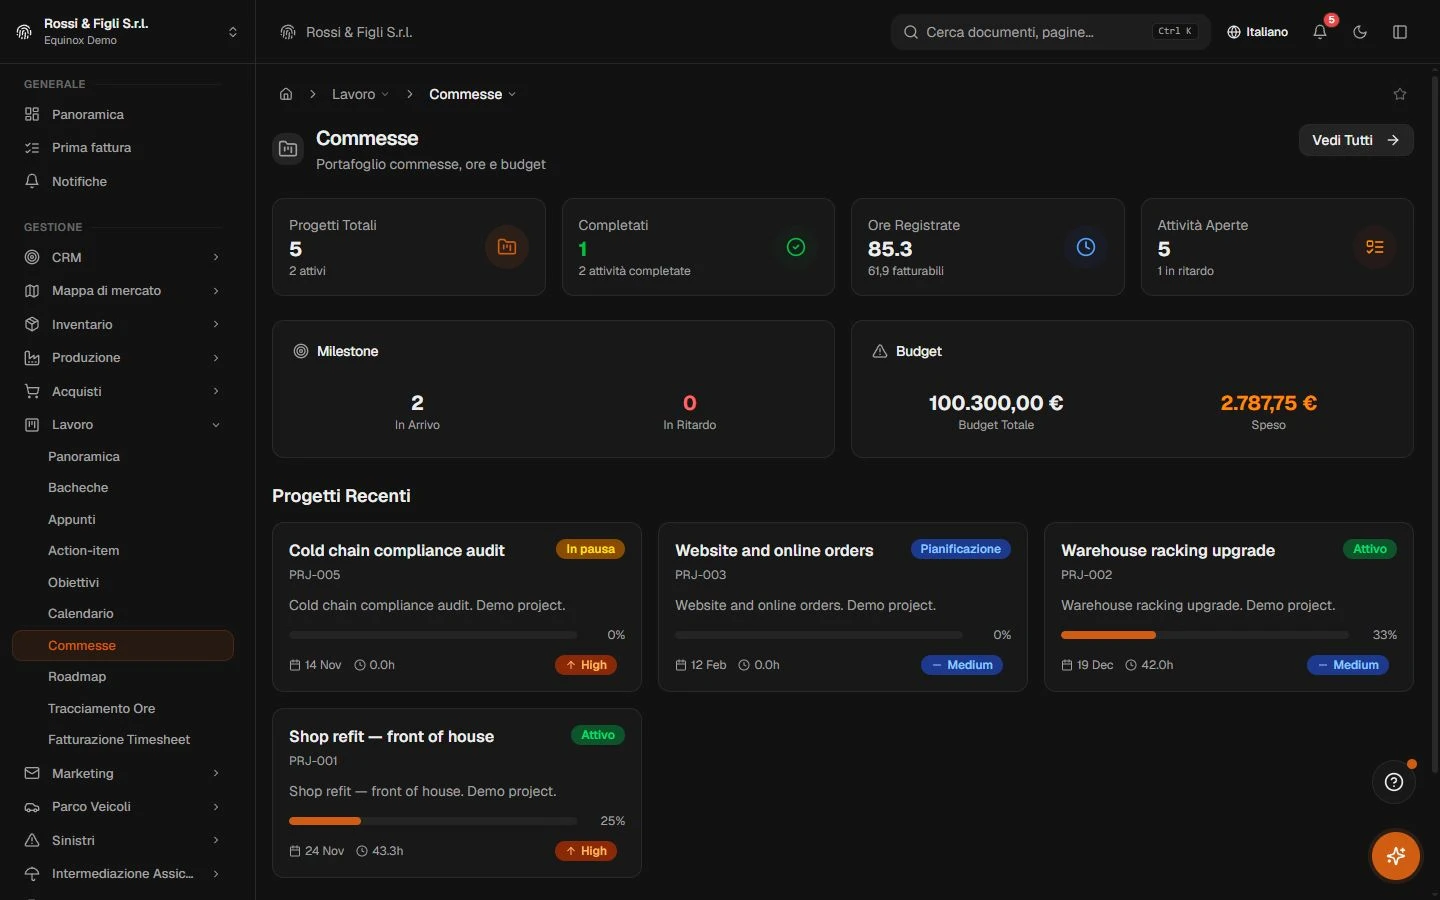The image size is (1440, 900).
Task: Click the Progetti Totali folder icon
Action: [507, 247]
